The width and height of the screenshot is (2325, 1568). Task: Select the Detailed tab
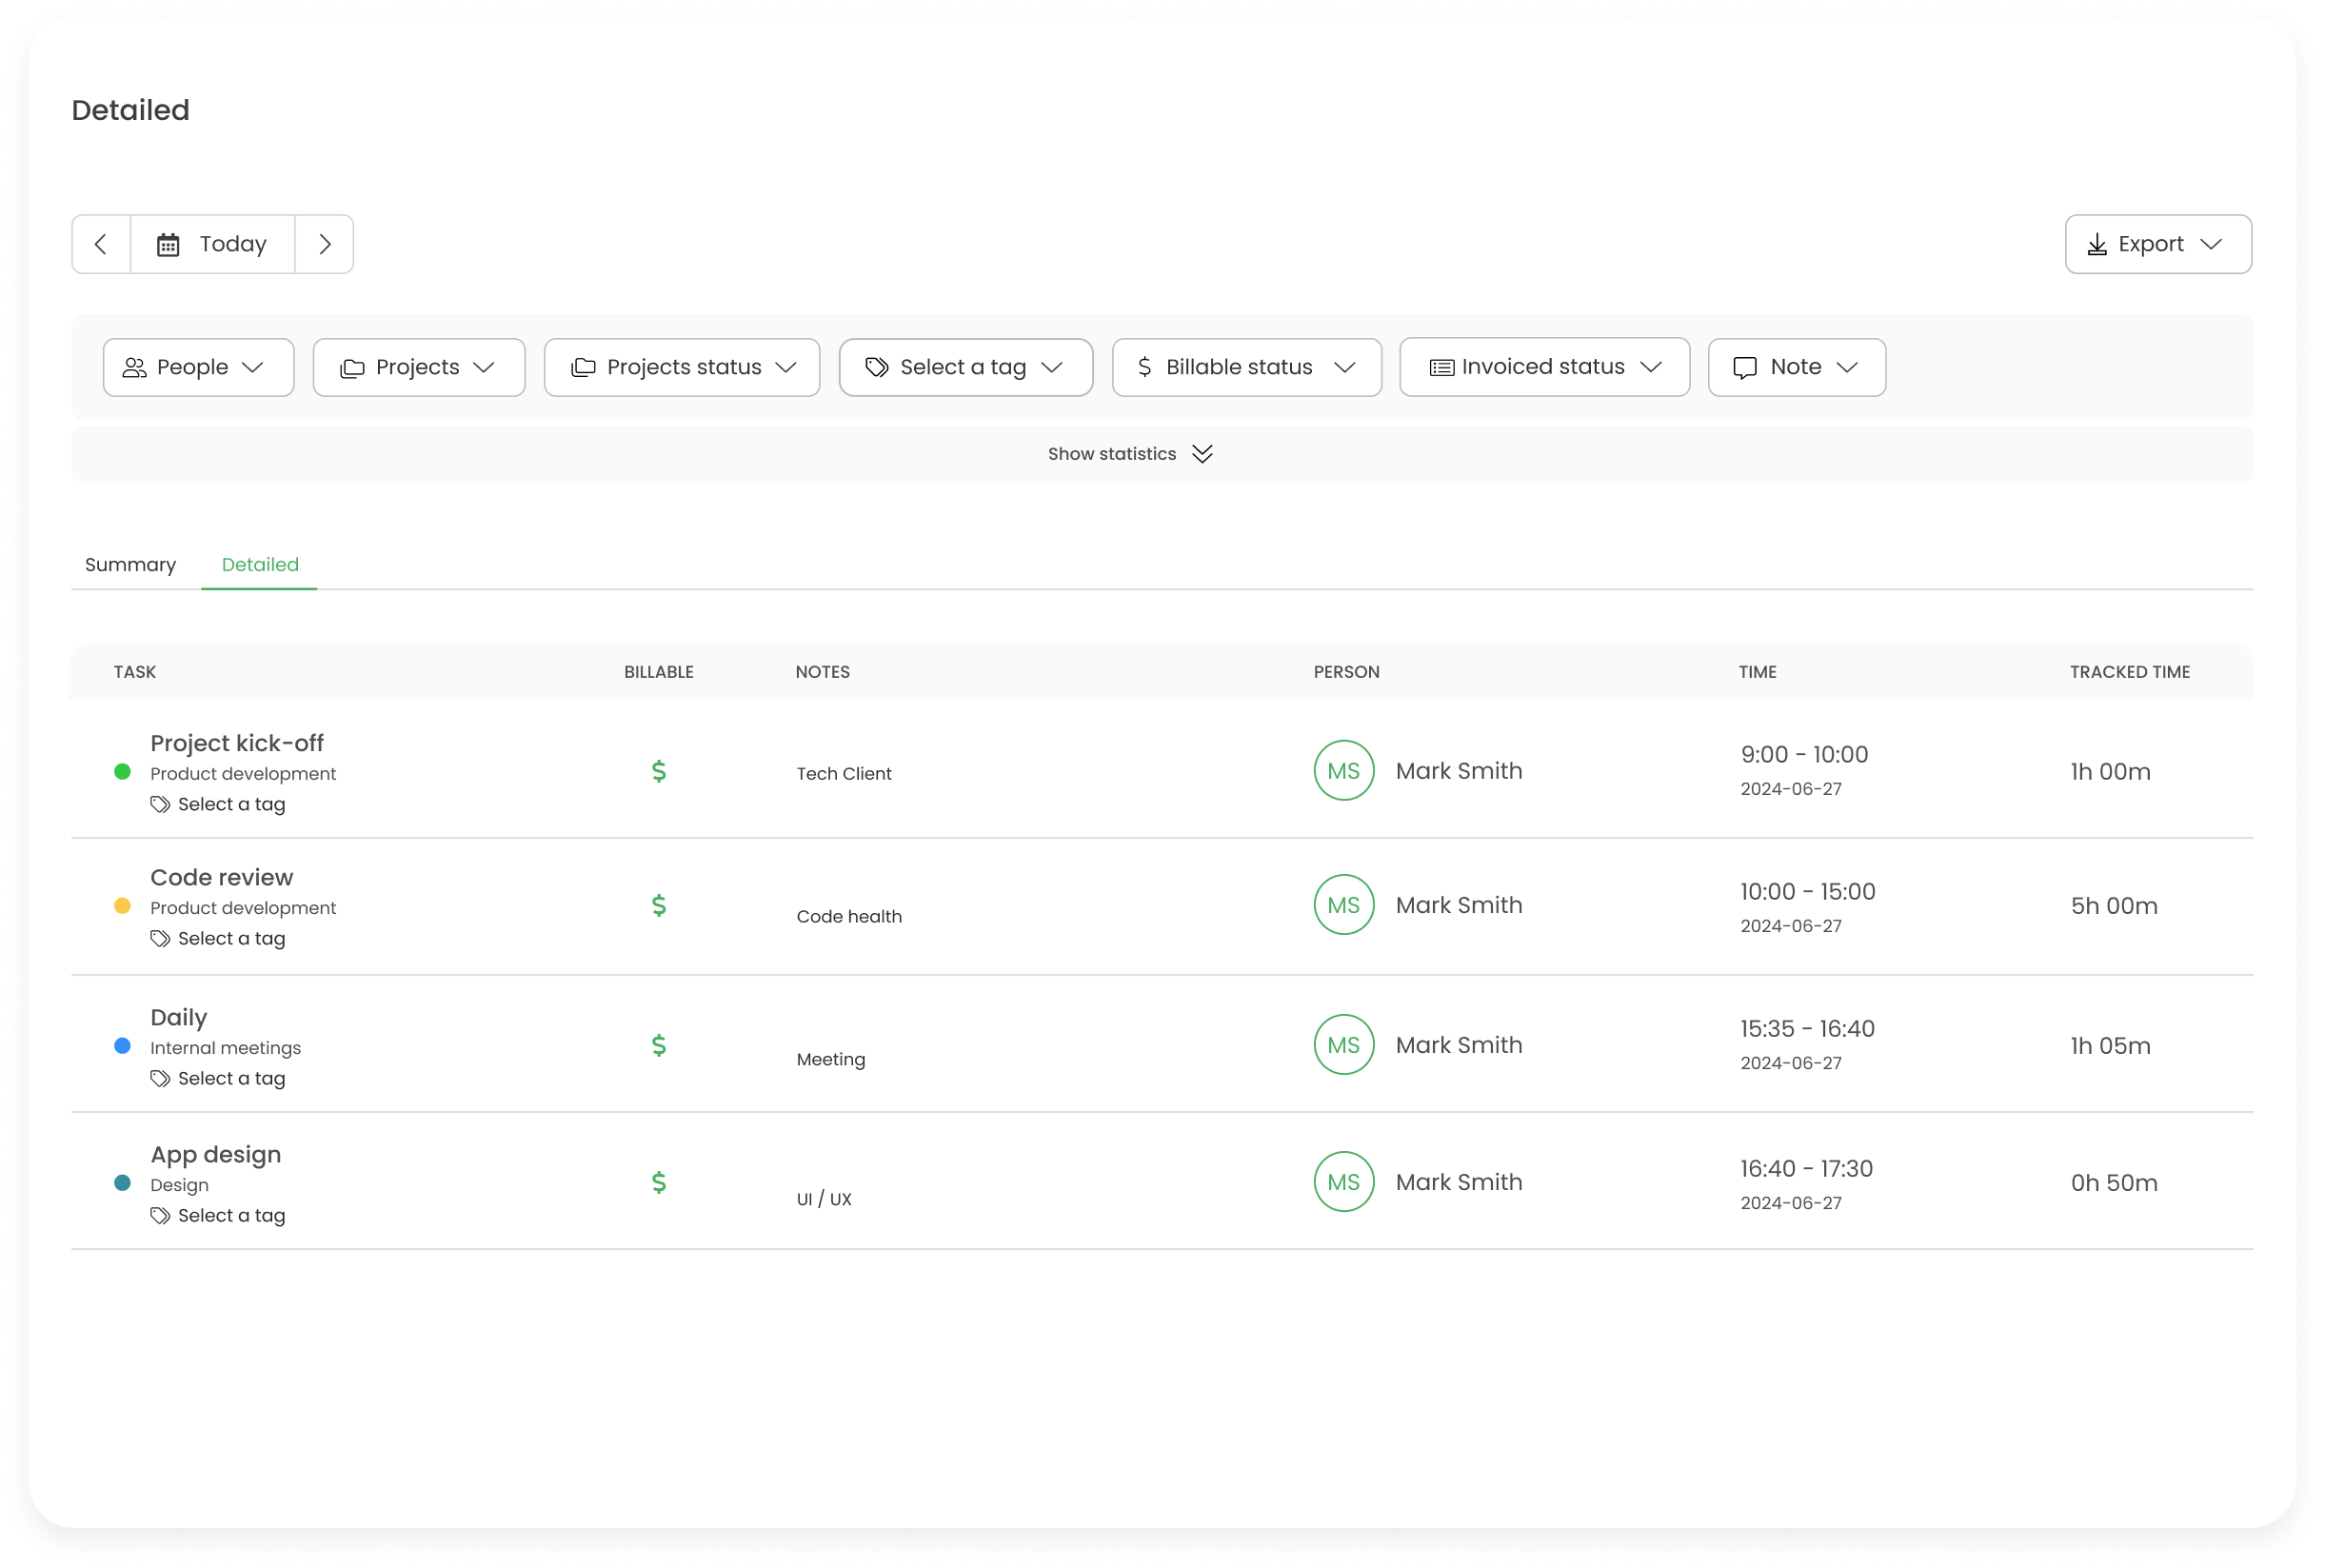(x=260, y=565)
